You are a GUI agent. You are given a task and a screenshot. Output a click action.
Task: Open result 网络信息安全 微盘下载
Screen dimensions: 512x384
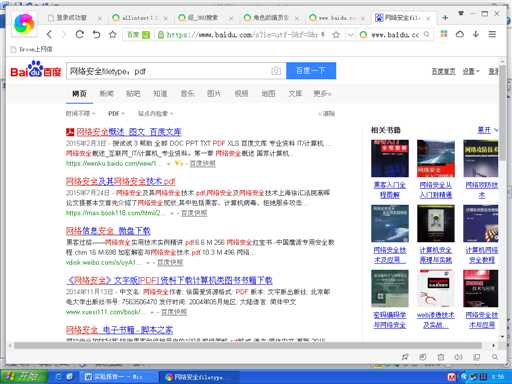point(108,231)
